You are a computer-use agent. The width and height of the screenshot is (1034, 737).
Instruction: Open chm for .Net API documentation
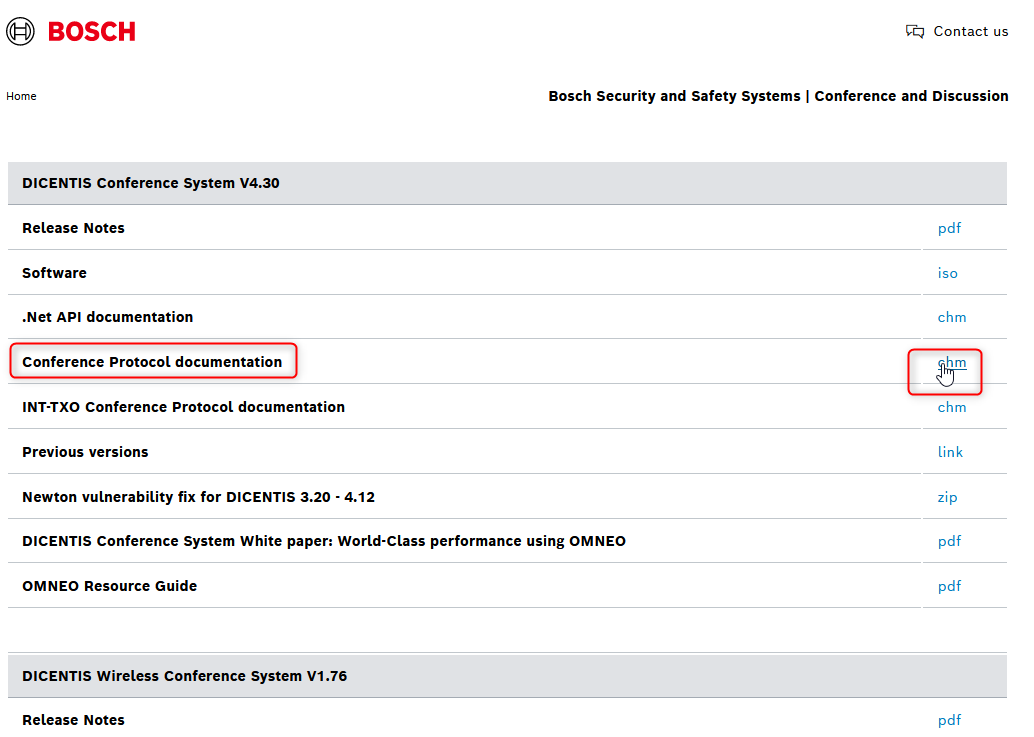pyautogui.click(x=951, y=317)
